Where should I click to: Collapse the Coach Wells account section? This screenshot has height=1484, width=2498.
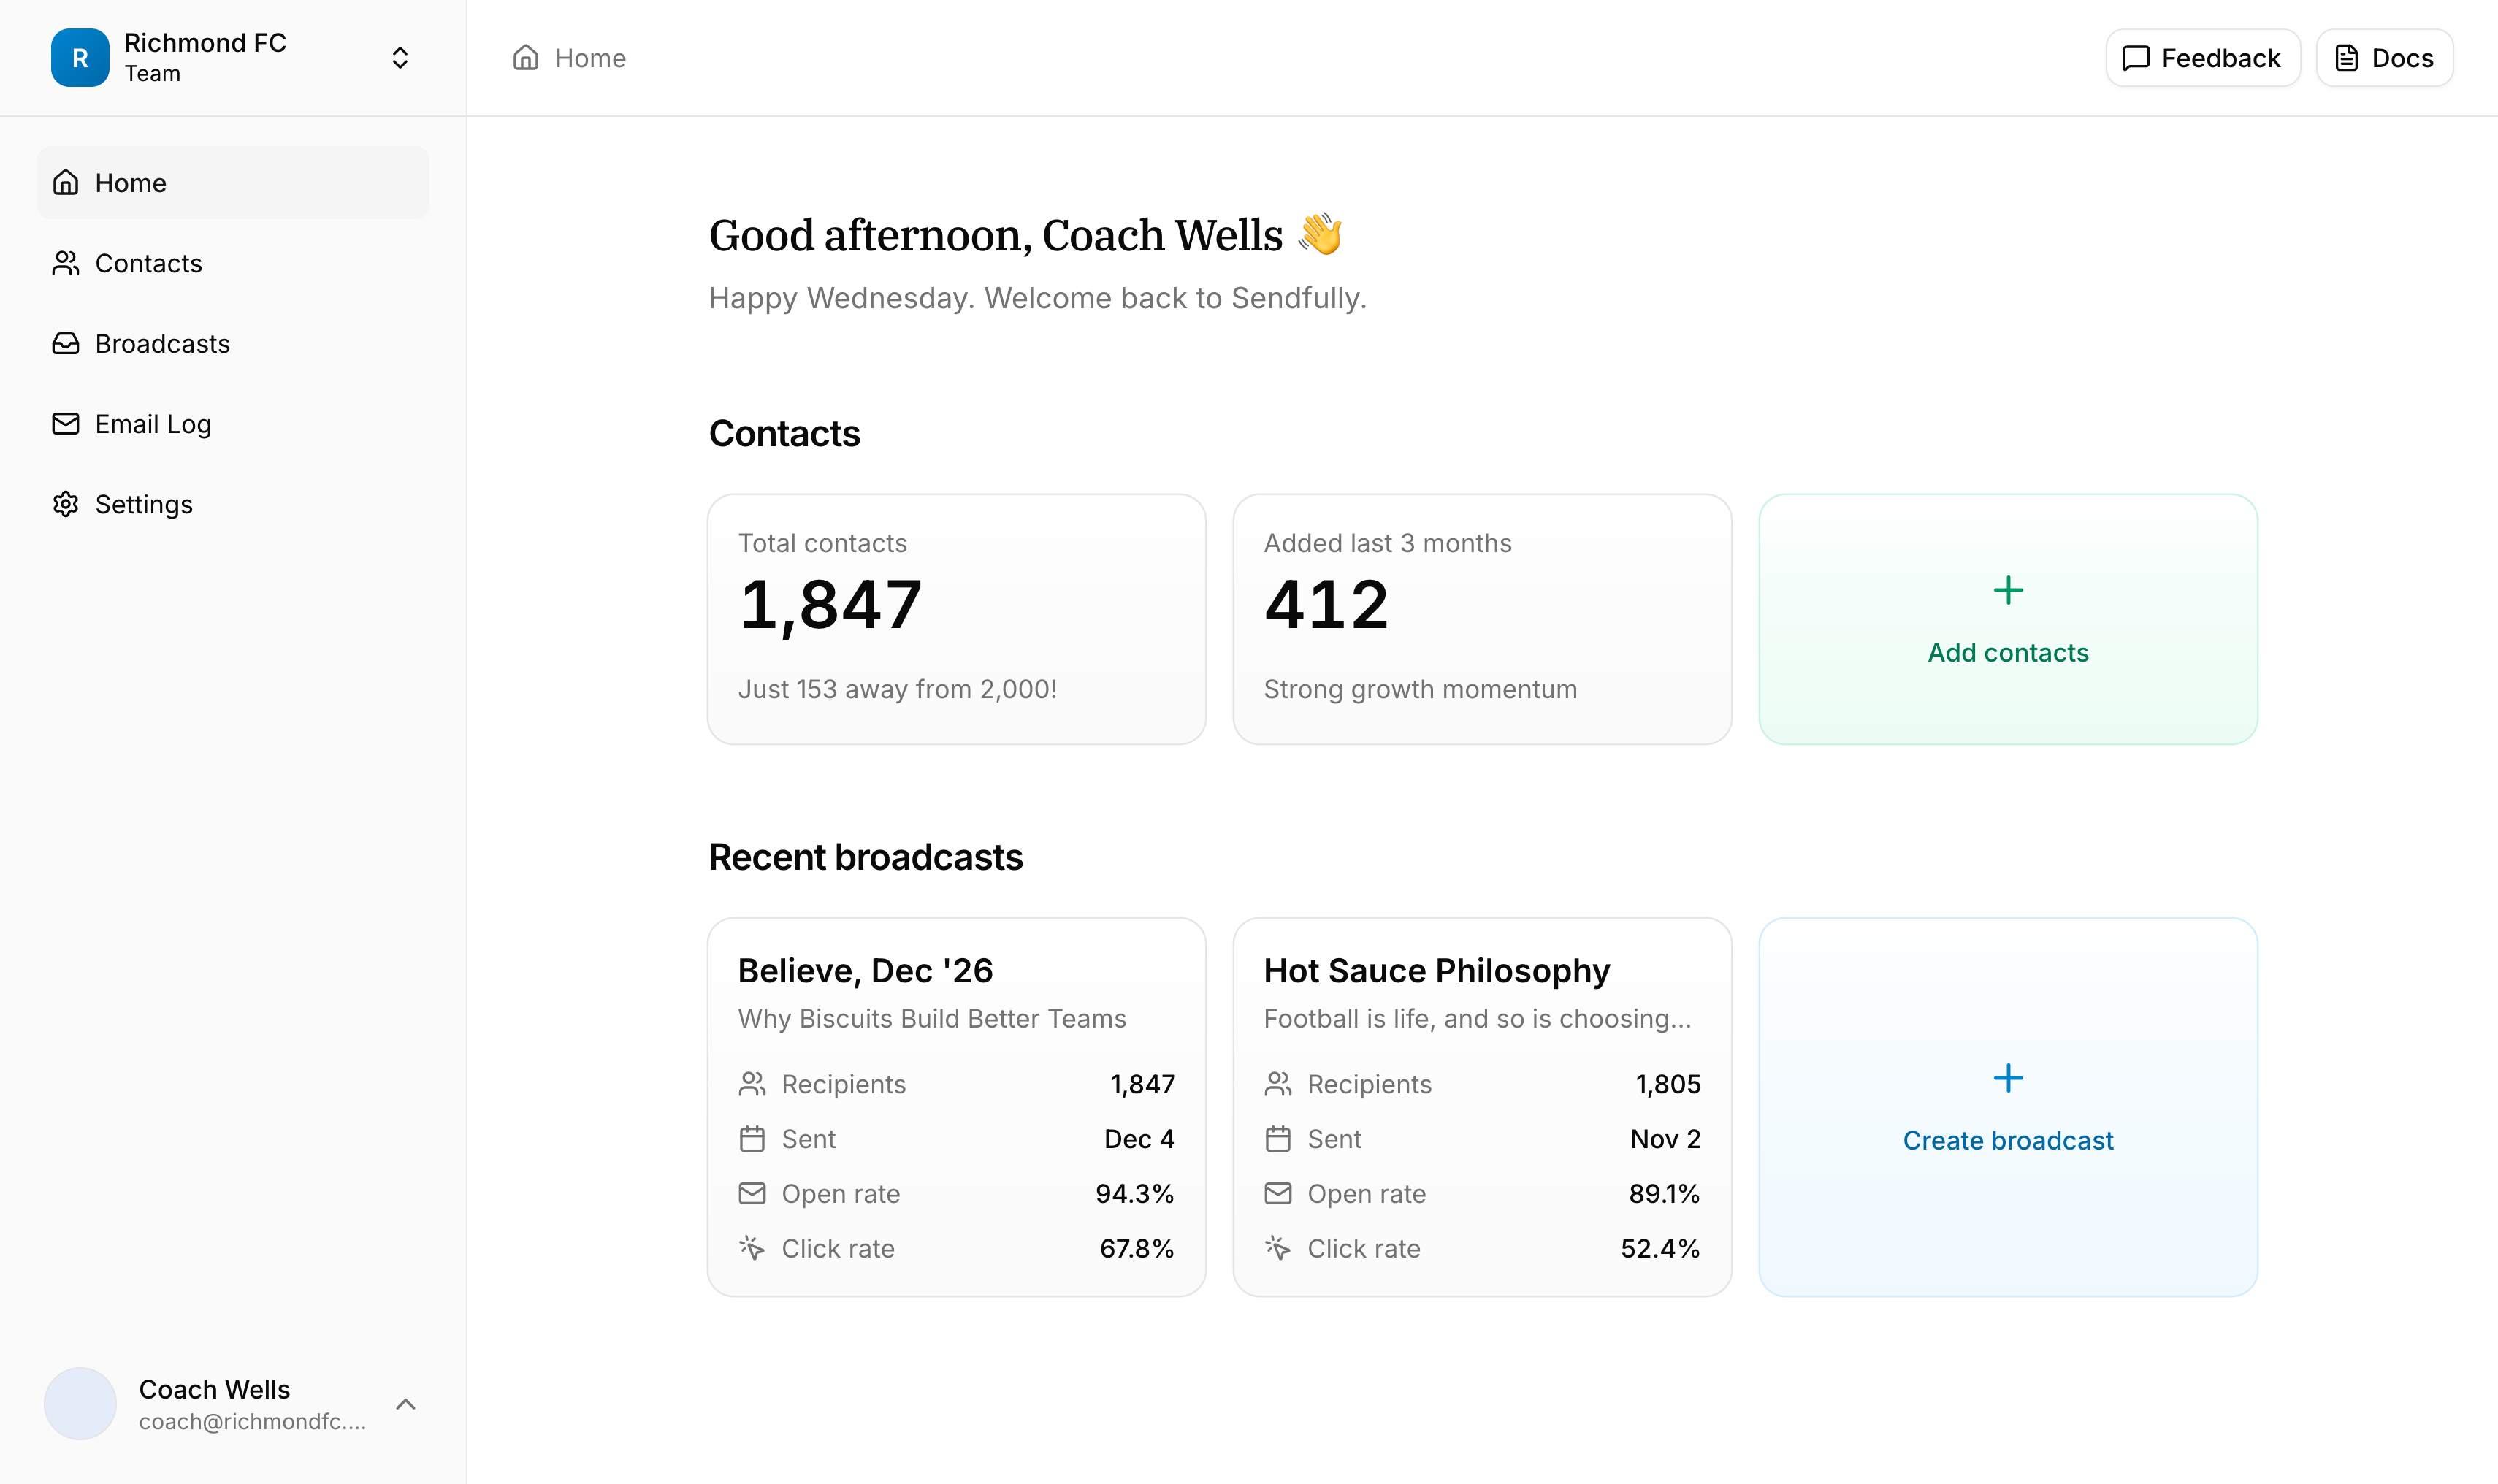point(406,1403)
